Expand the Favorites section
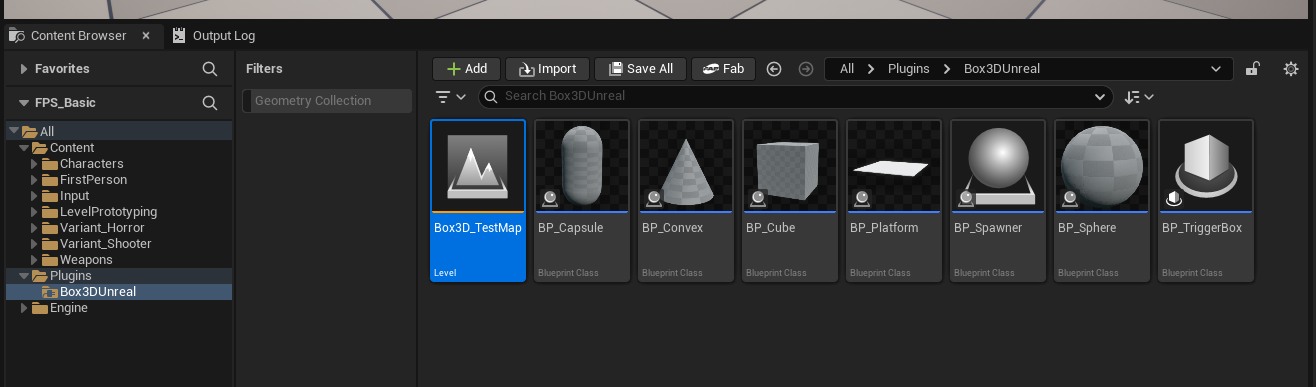 (23, 69)
